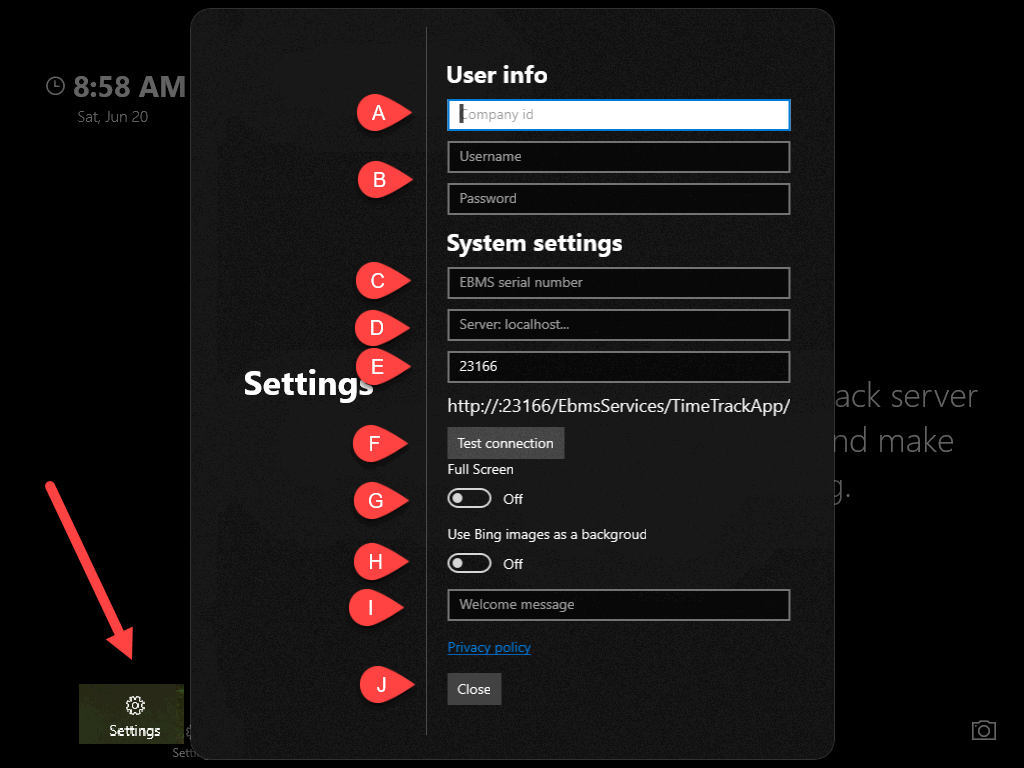Click the Settings gear icon button

pos(134,714)
